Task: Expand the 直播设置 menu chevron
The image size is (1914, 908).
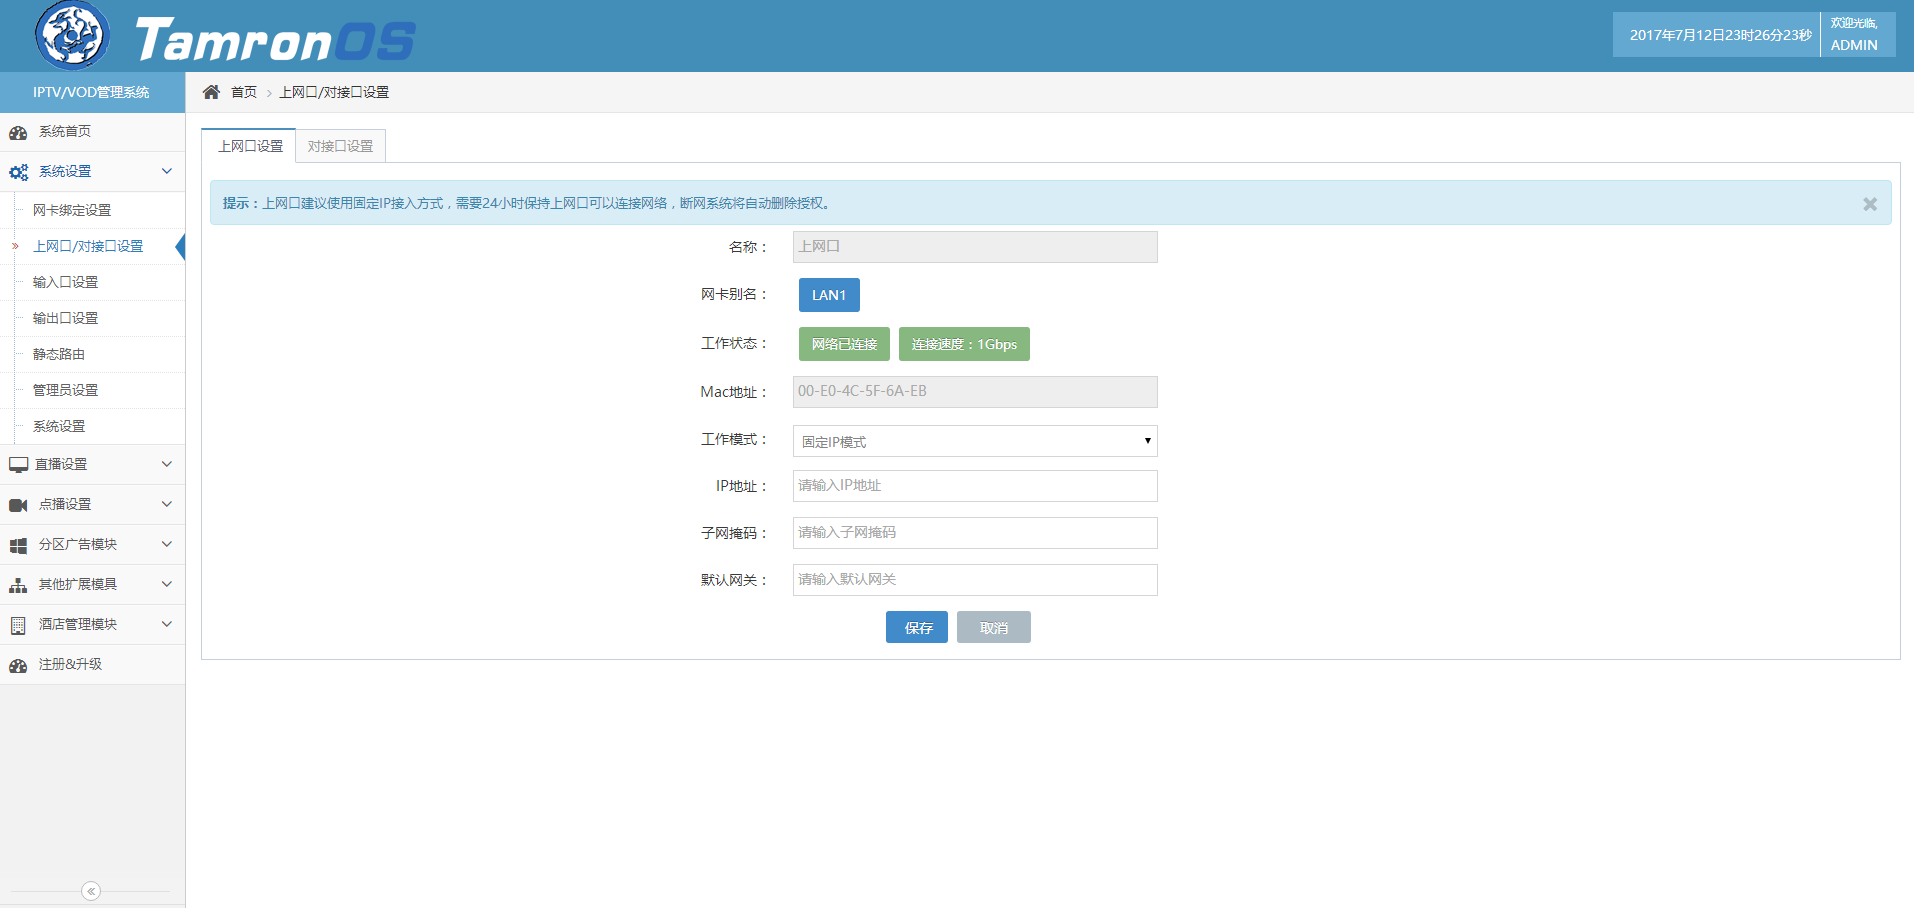Action: 167,464
